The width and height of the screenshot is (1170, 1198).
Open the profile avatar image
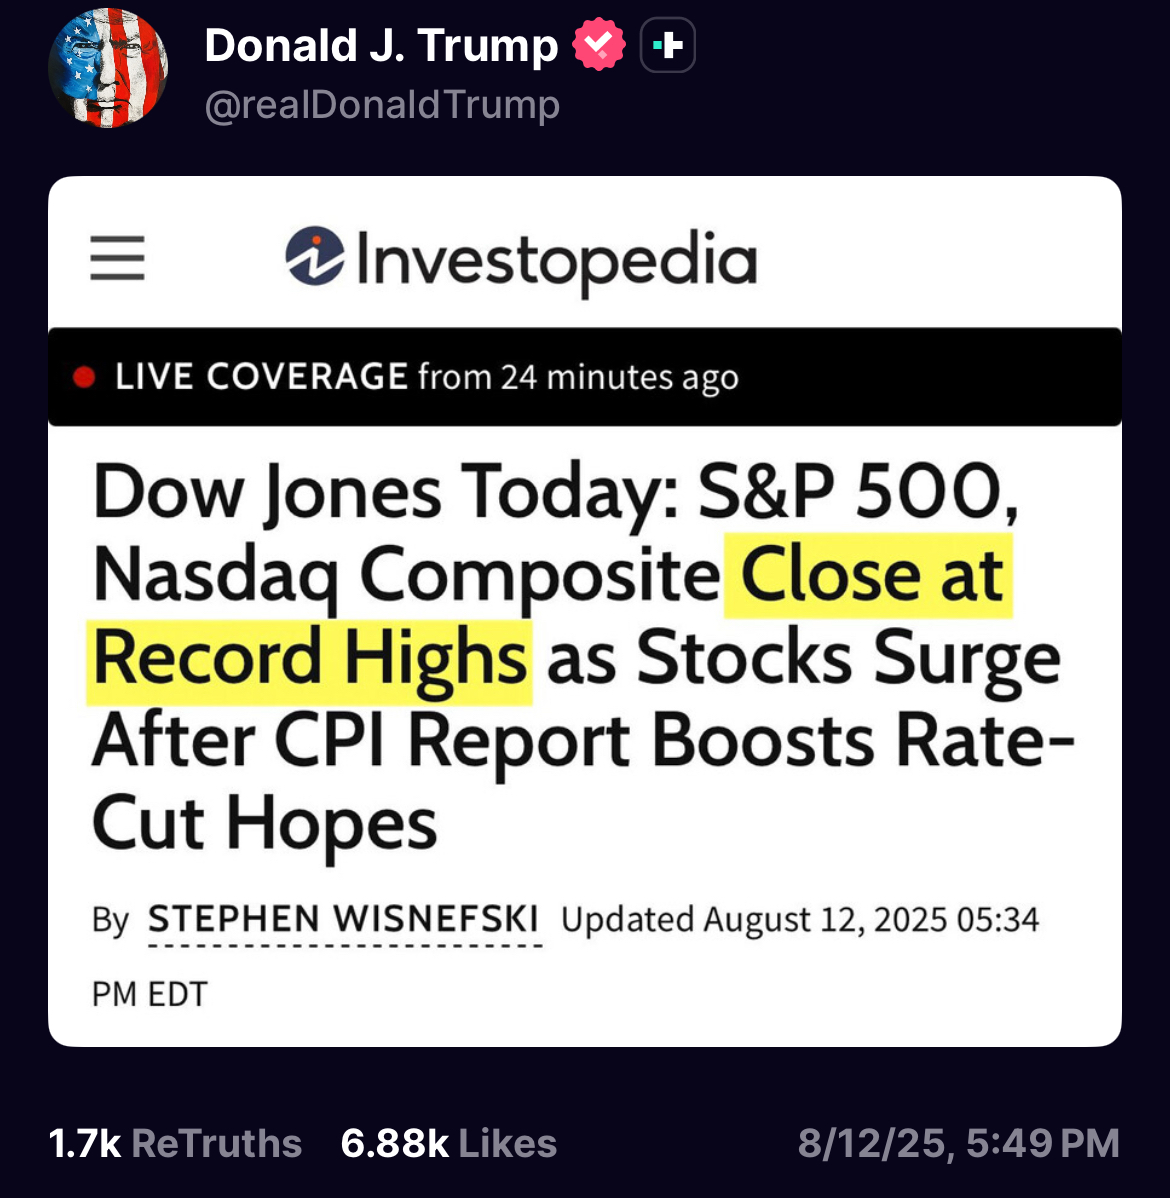[x=108, y=68]
